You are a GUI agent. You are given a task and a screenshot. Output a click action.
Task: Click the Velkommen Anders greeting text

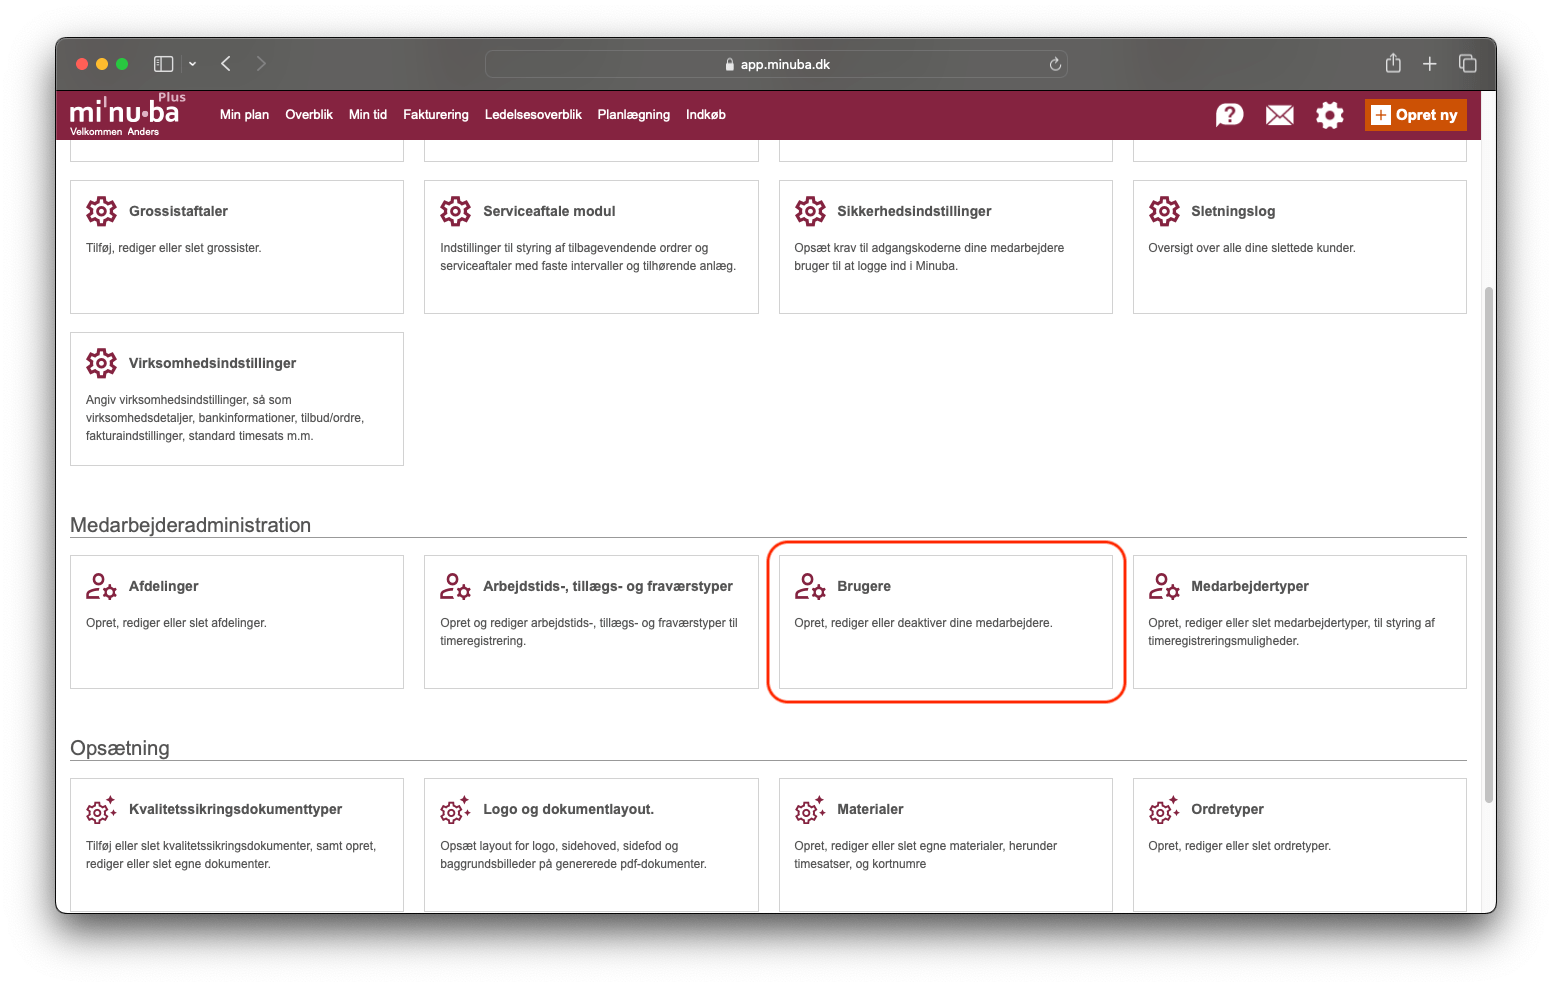114,132
